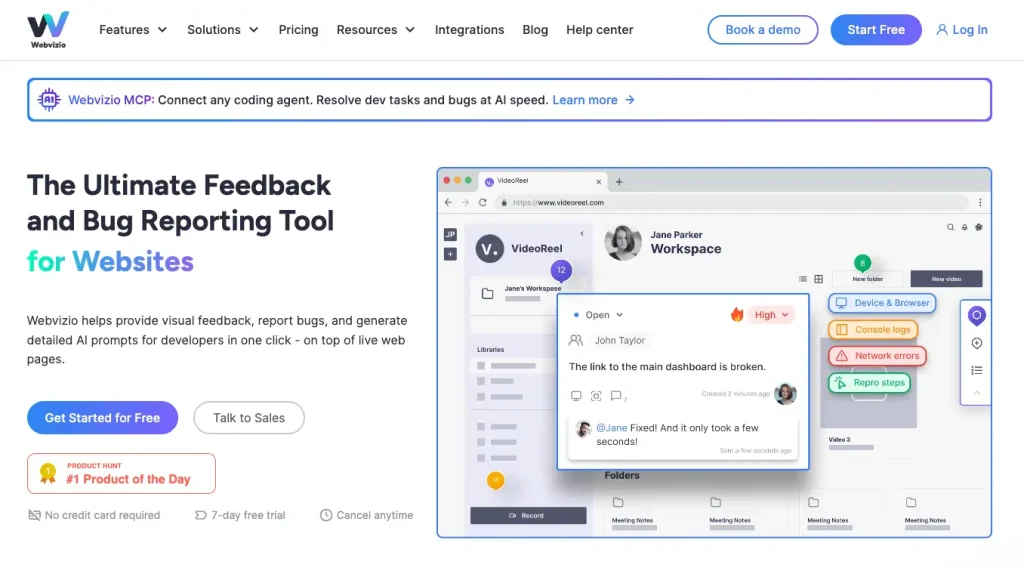This screenshot has width=1024, height=568.
Task: Expand the Solutions dropdown menu
Action: click(223, 30)
